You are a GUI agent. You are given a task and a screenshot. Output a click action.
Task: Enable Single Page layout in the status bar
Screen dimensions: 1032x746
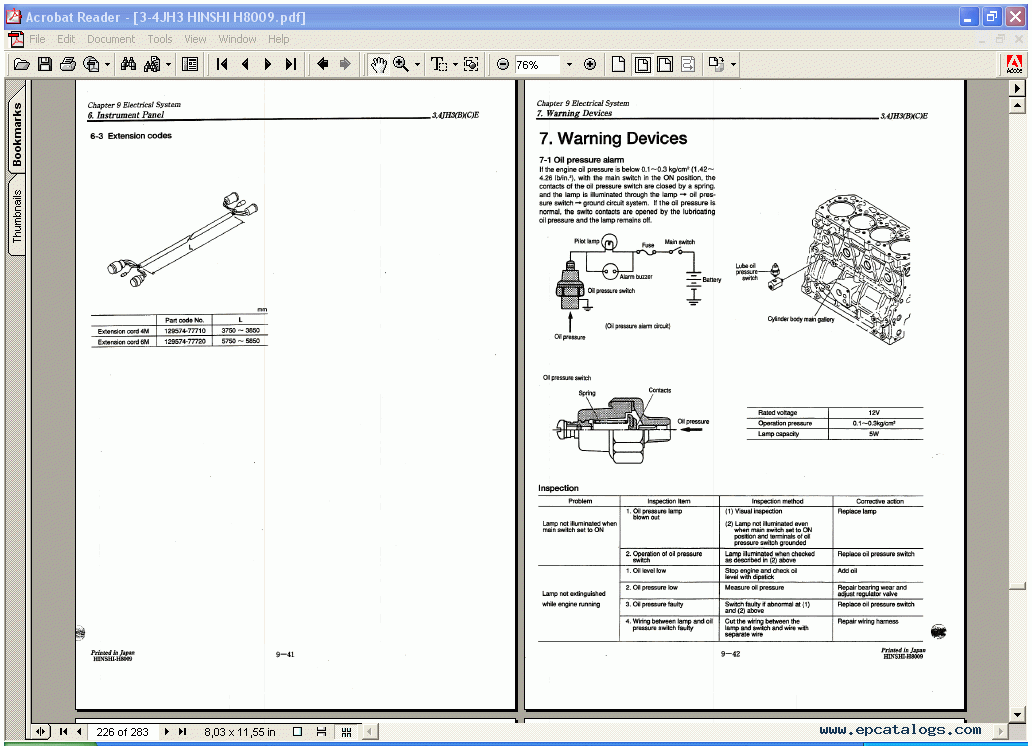(297, 731)
